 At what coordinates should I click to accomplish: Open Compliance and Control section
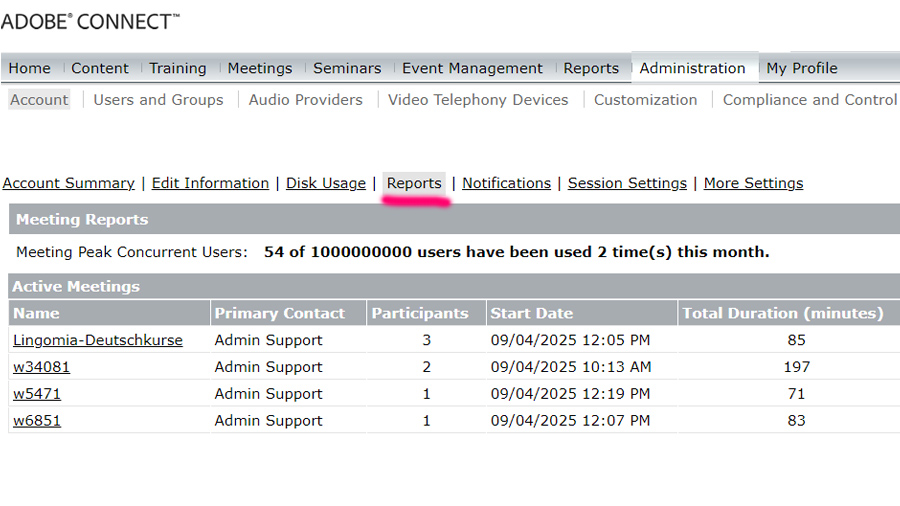click(810, 100)
